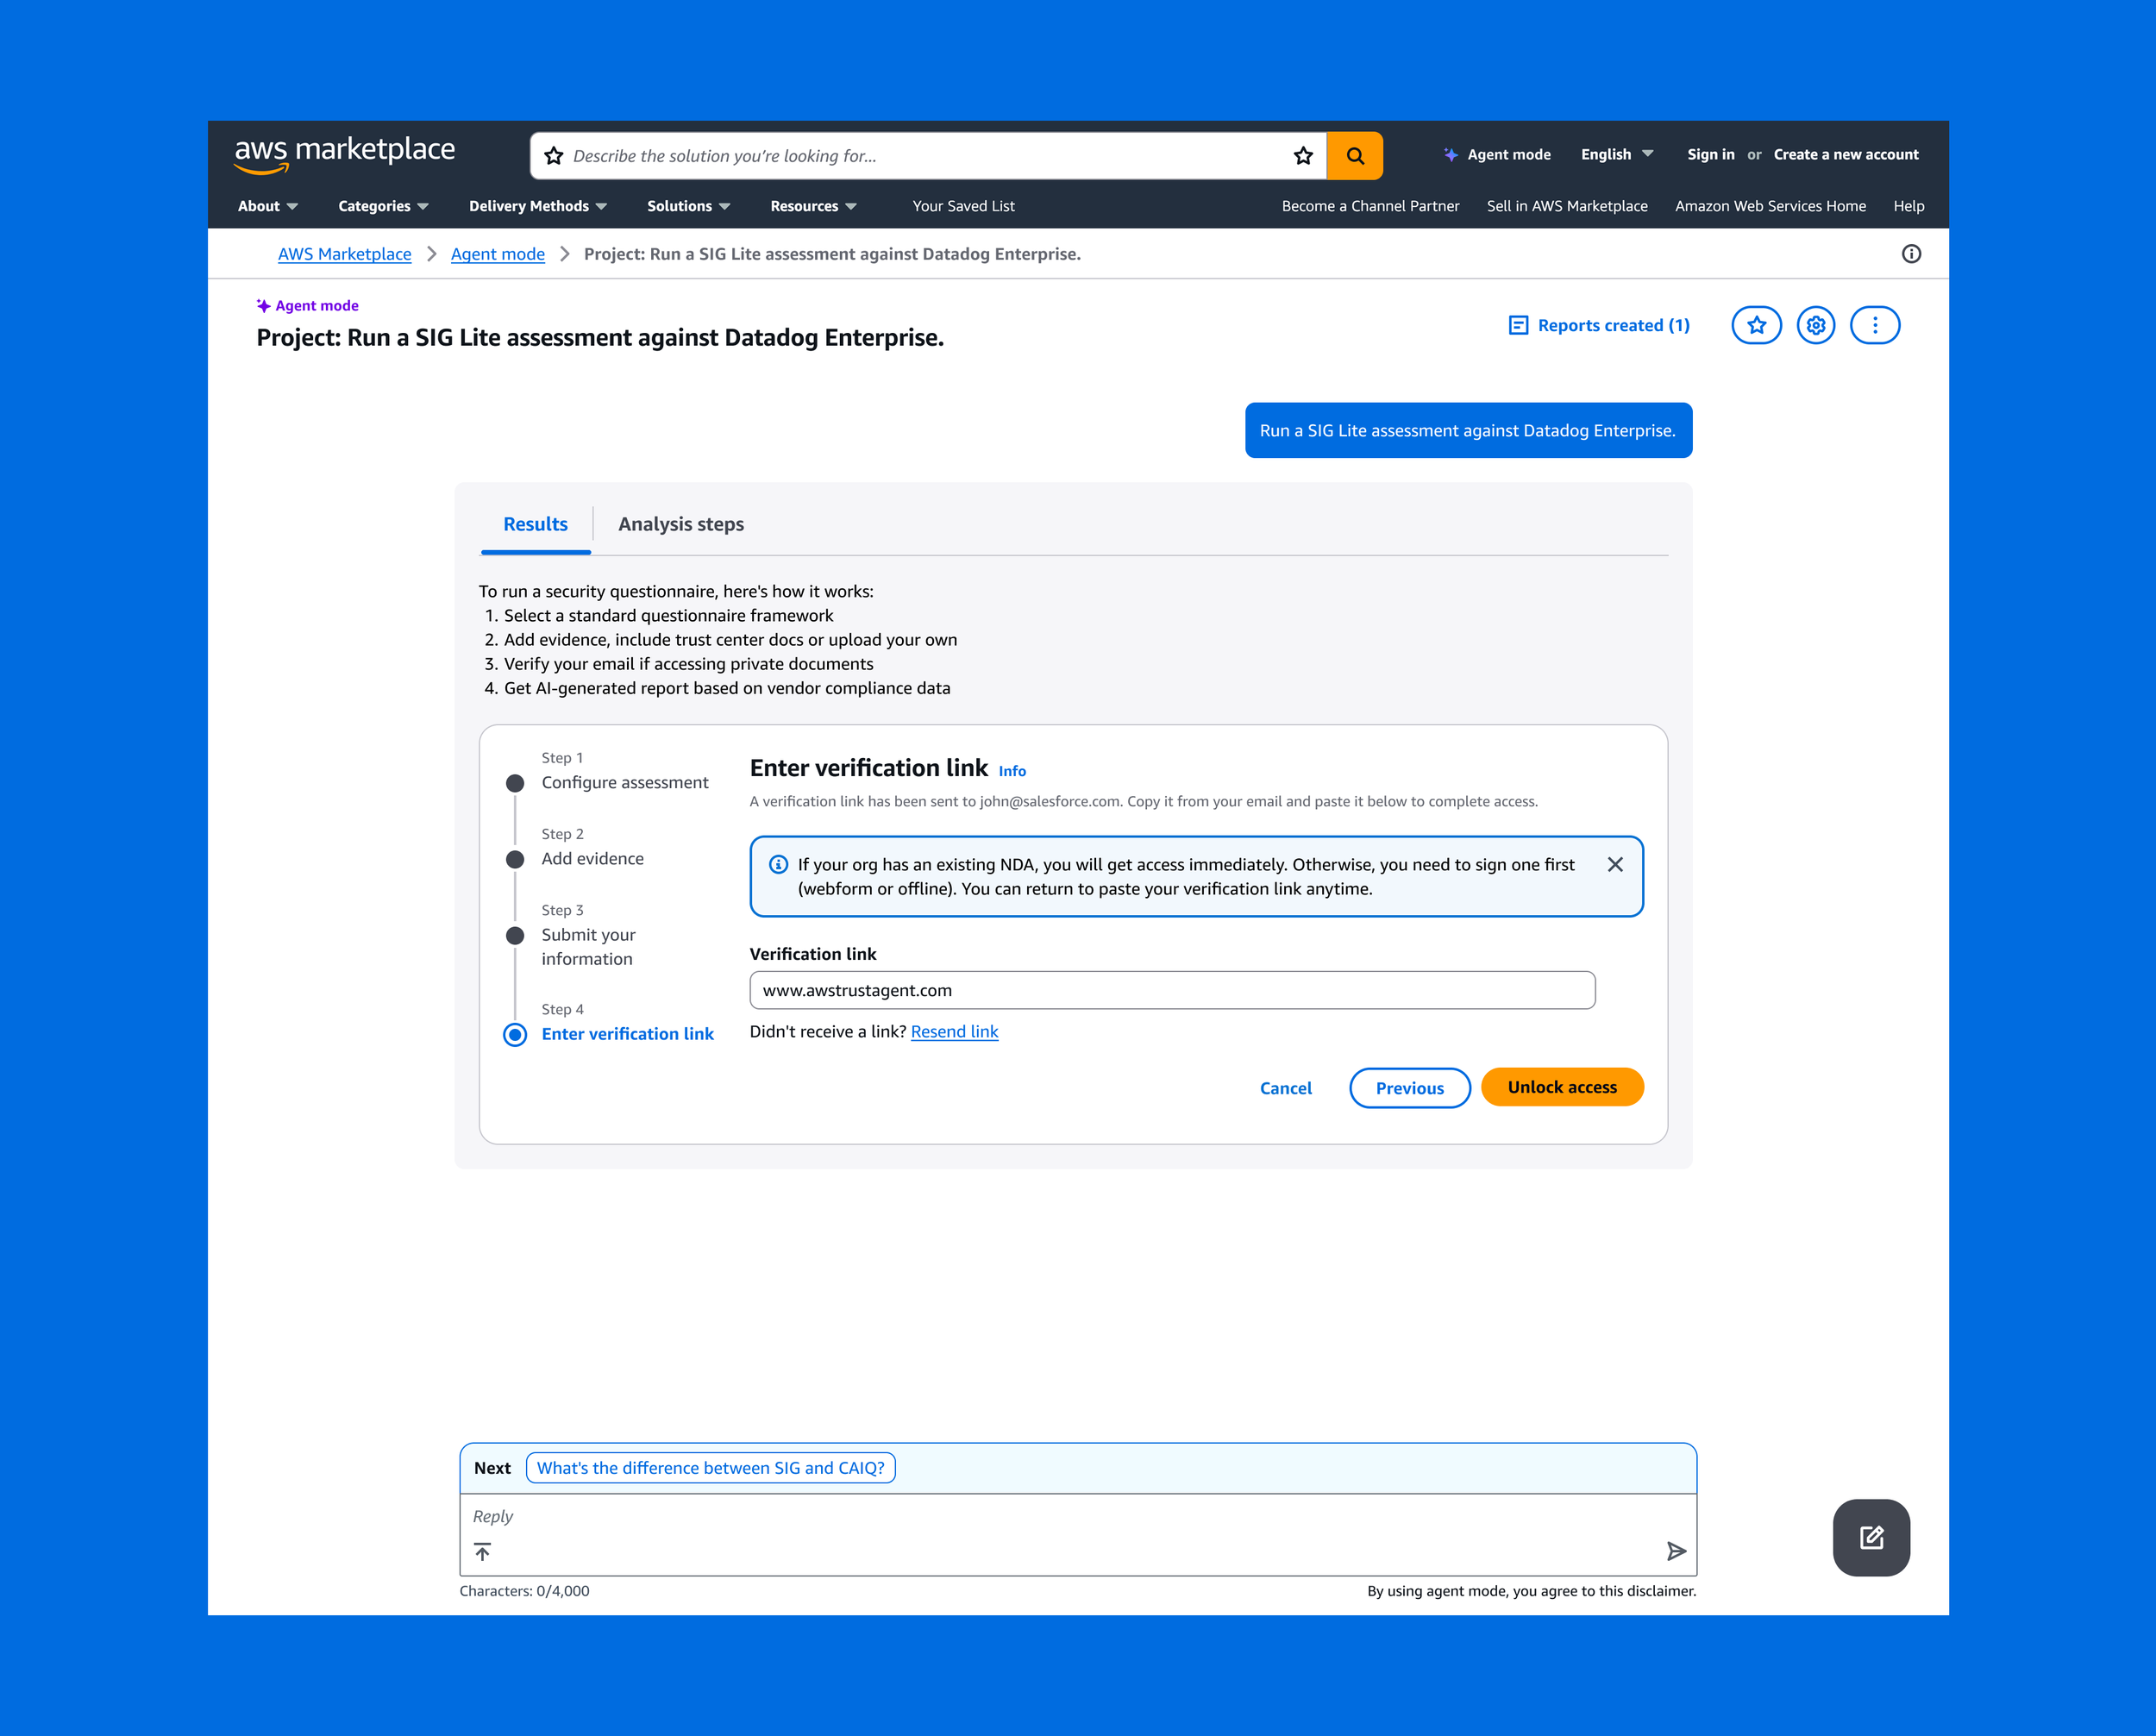Viewport: 2156px width, 1736px height.
Task: Click the AWS Marketplace logo
Action: click(344, 154)
